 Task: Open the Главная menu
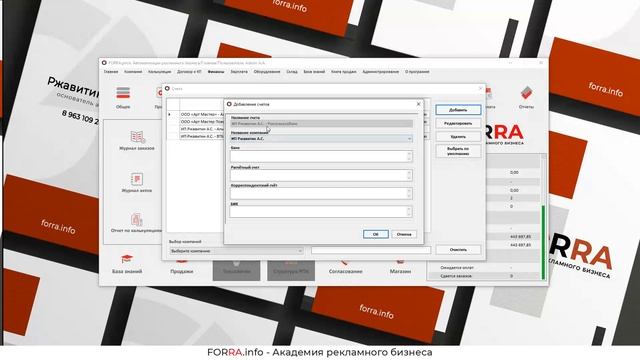click(111, 72)
